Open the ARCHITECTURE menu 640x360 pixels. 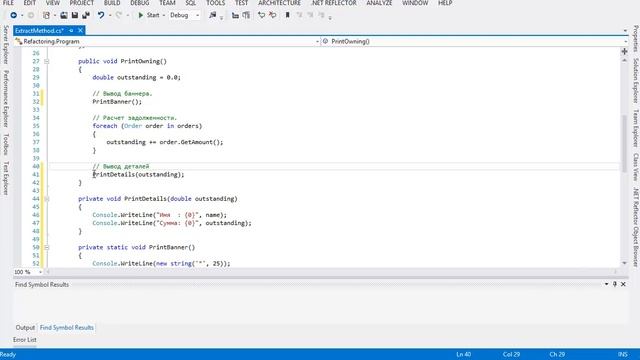coord(279,3)
